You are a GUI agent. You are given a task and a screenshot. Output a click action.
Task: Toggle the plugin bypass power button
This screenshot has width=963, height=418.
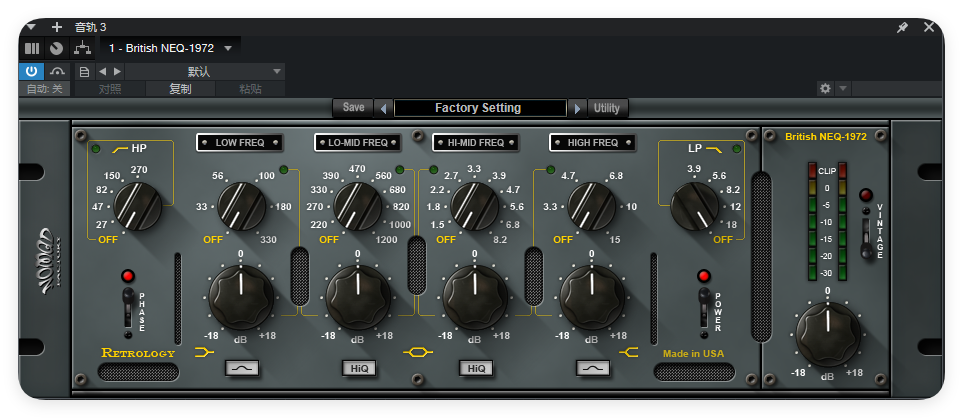(x=31, y=71)
